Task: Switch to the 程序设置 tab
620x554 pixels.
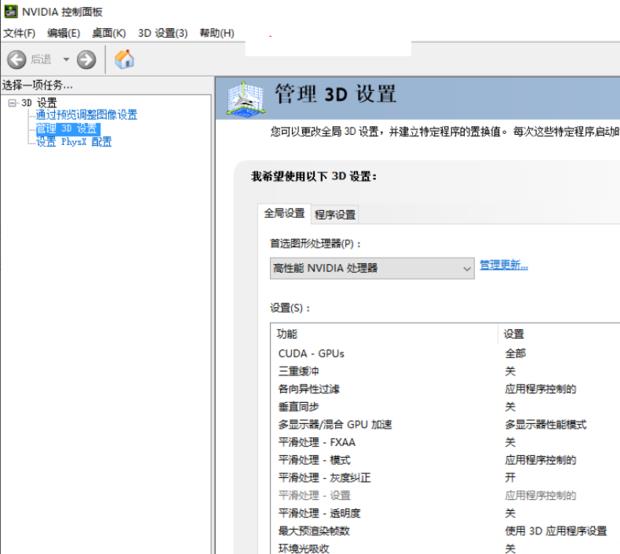Action: coord(335,214)
